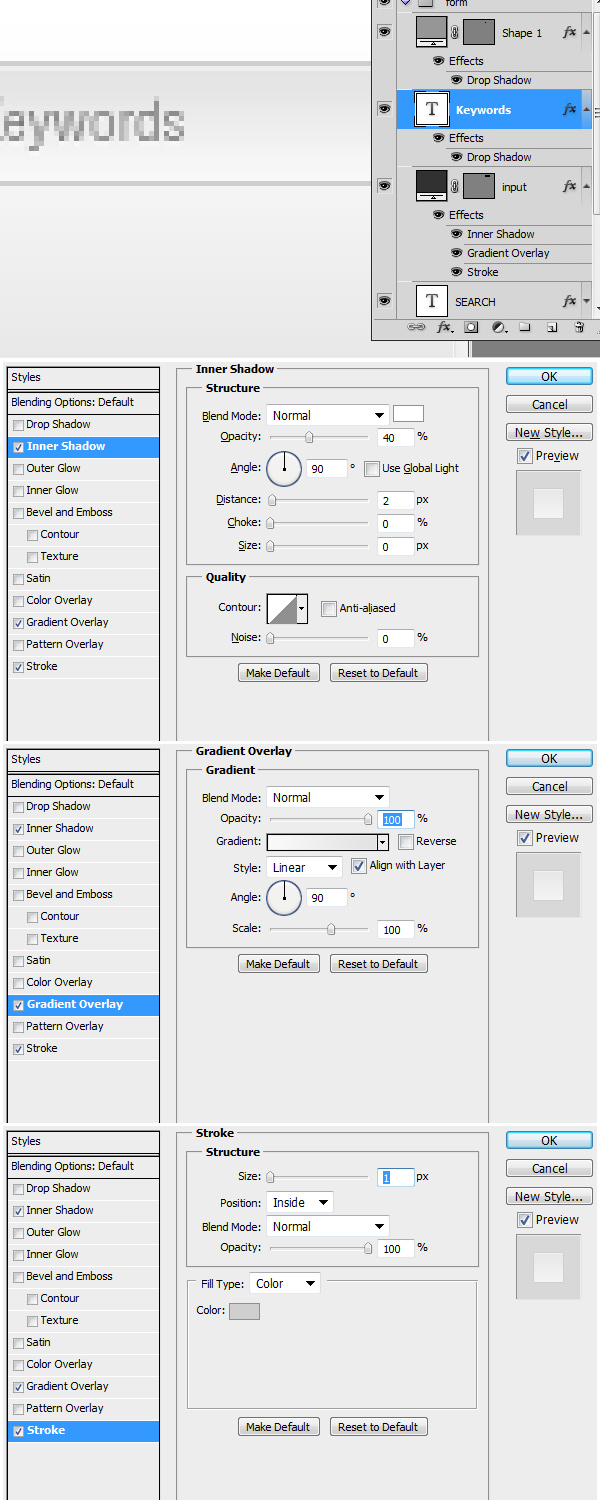Toggle Preview checkbox in Inner Shadow dialog

pyautogui.click(x=524, y=456)
